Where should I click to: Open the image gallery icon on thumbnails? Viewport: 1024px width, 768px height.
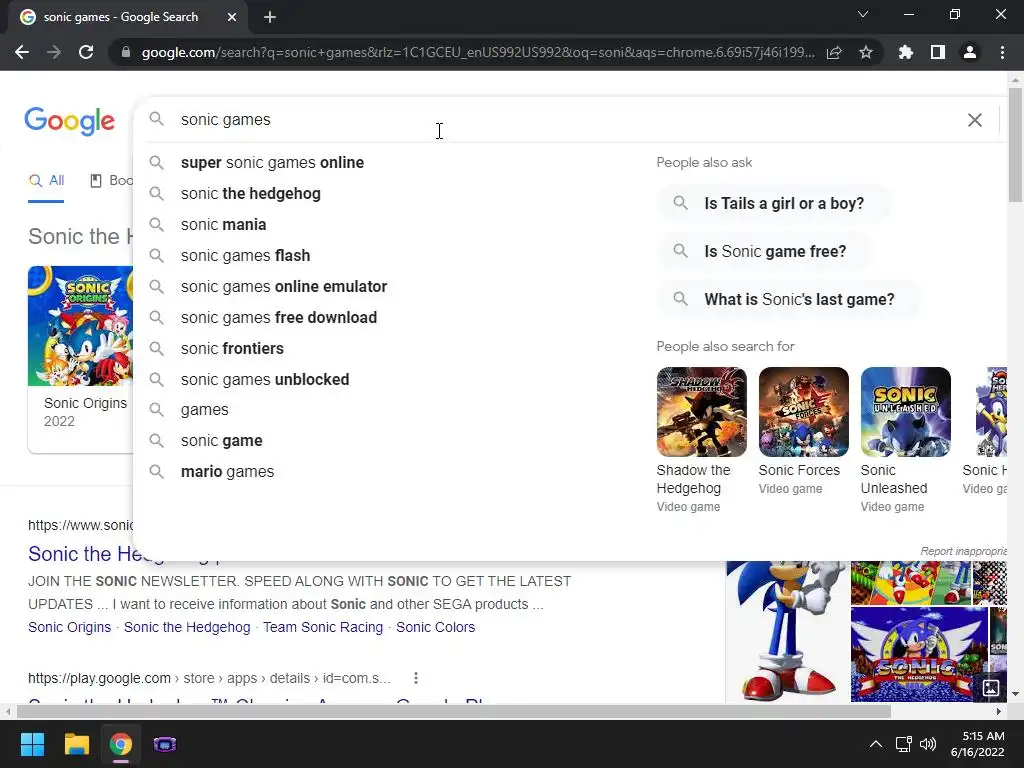pos(991,687)
